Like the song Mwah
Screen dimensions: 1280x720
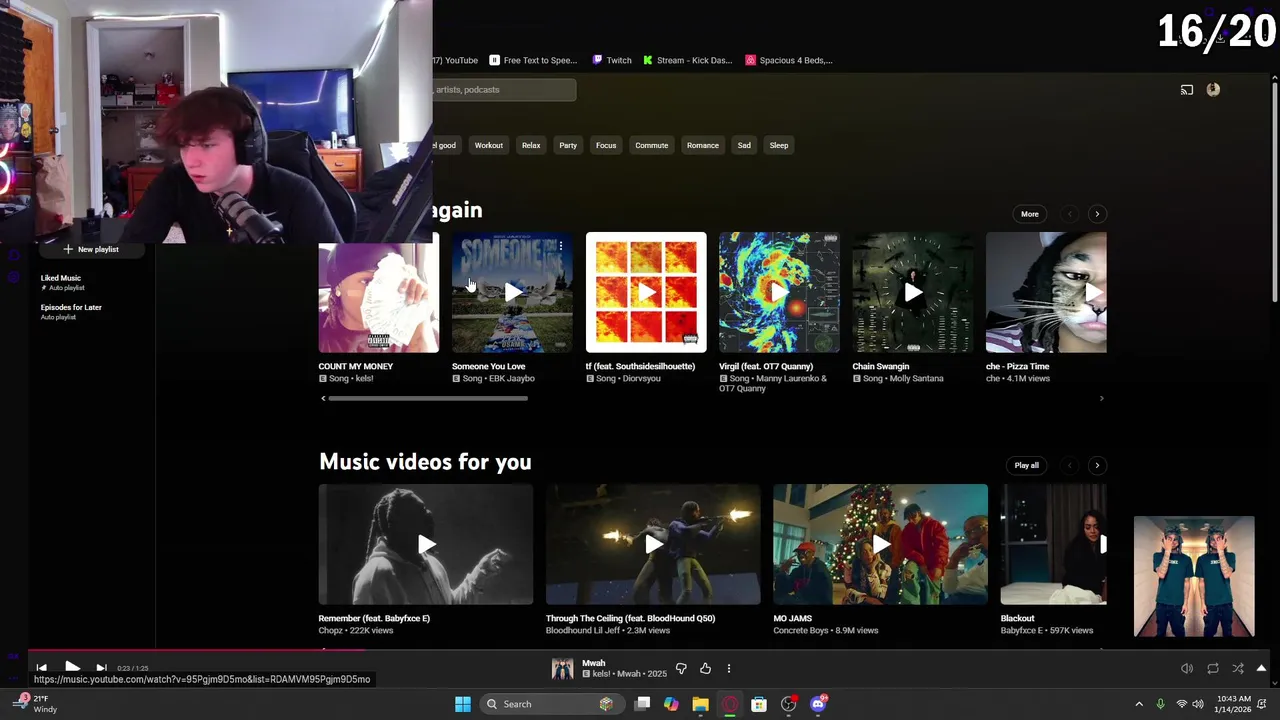(x=705, y=668)
